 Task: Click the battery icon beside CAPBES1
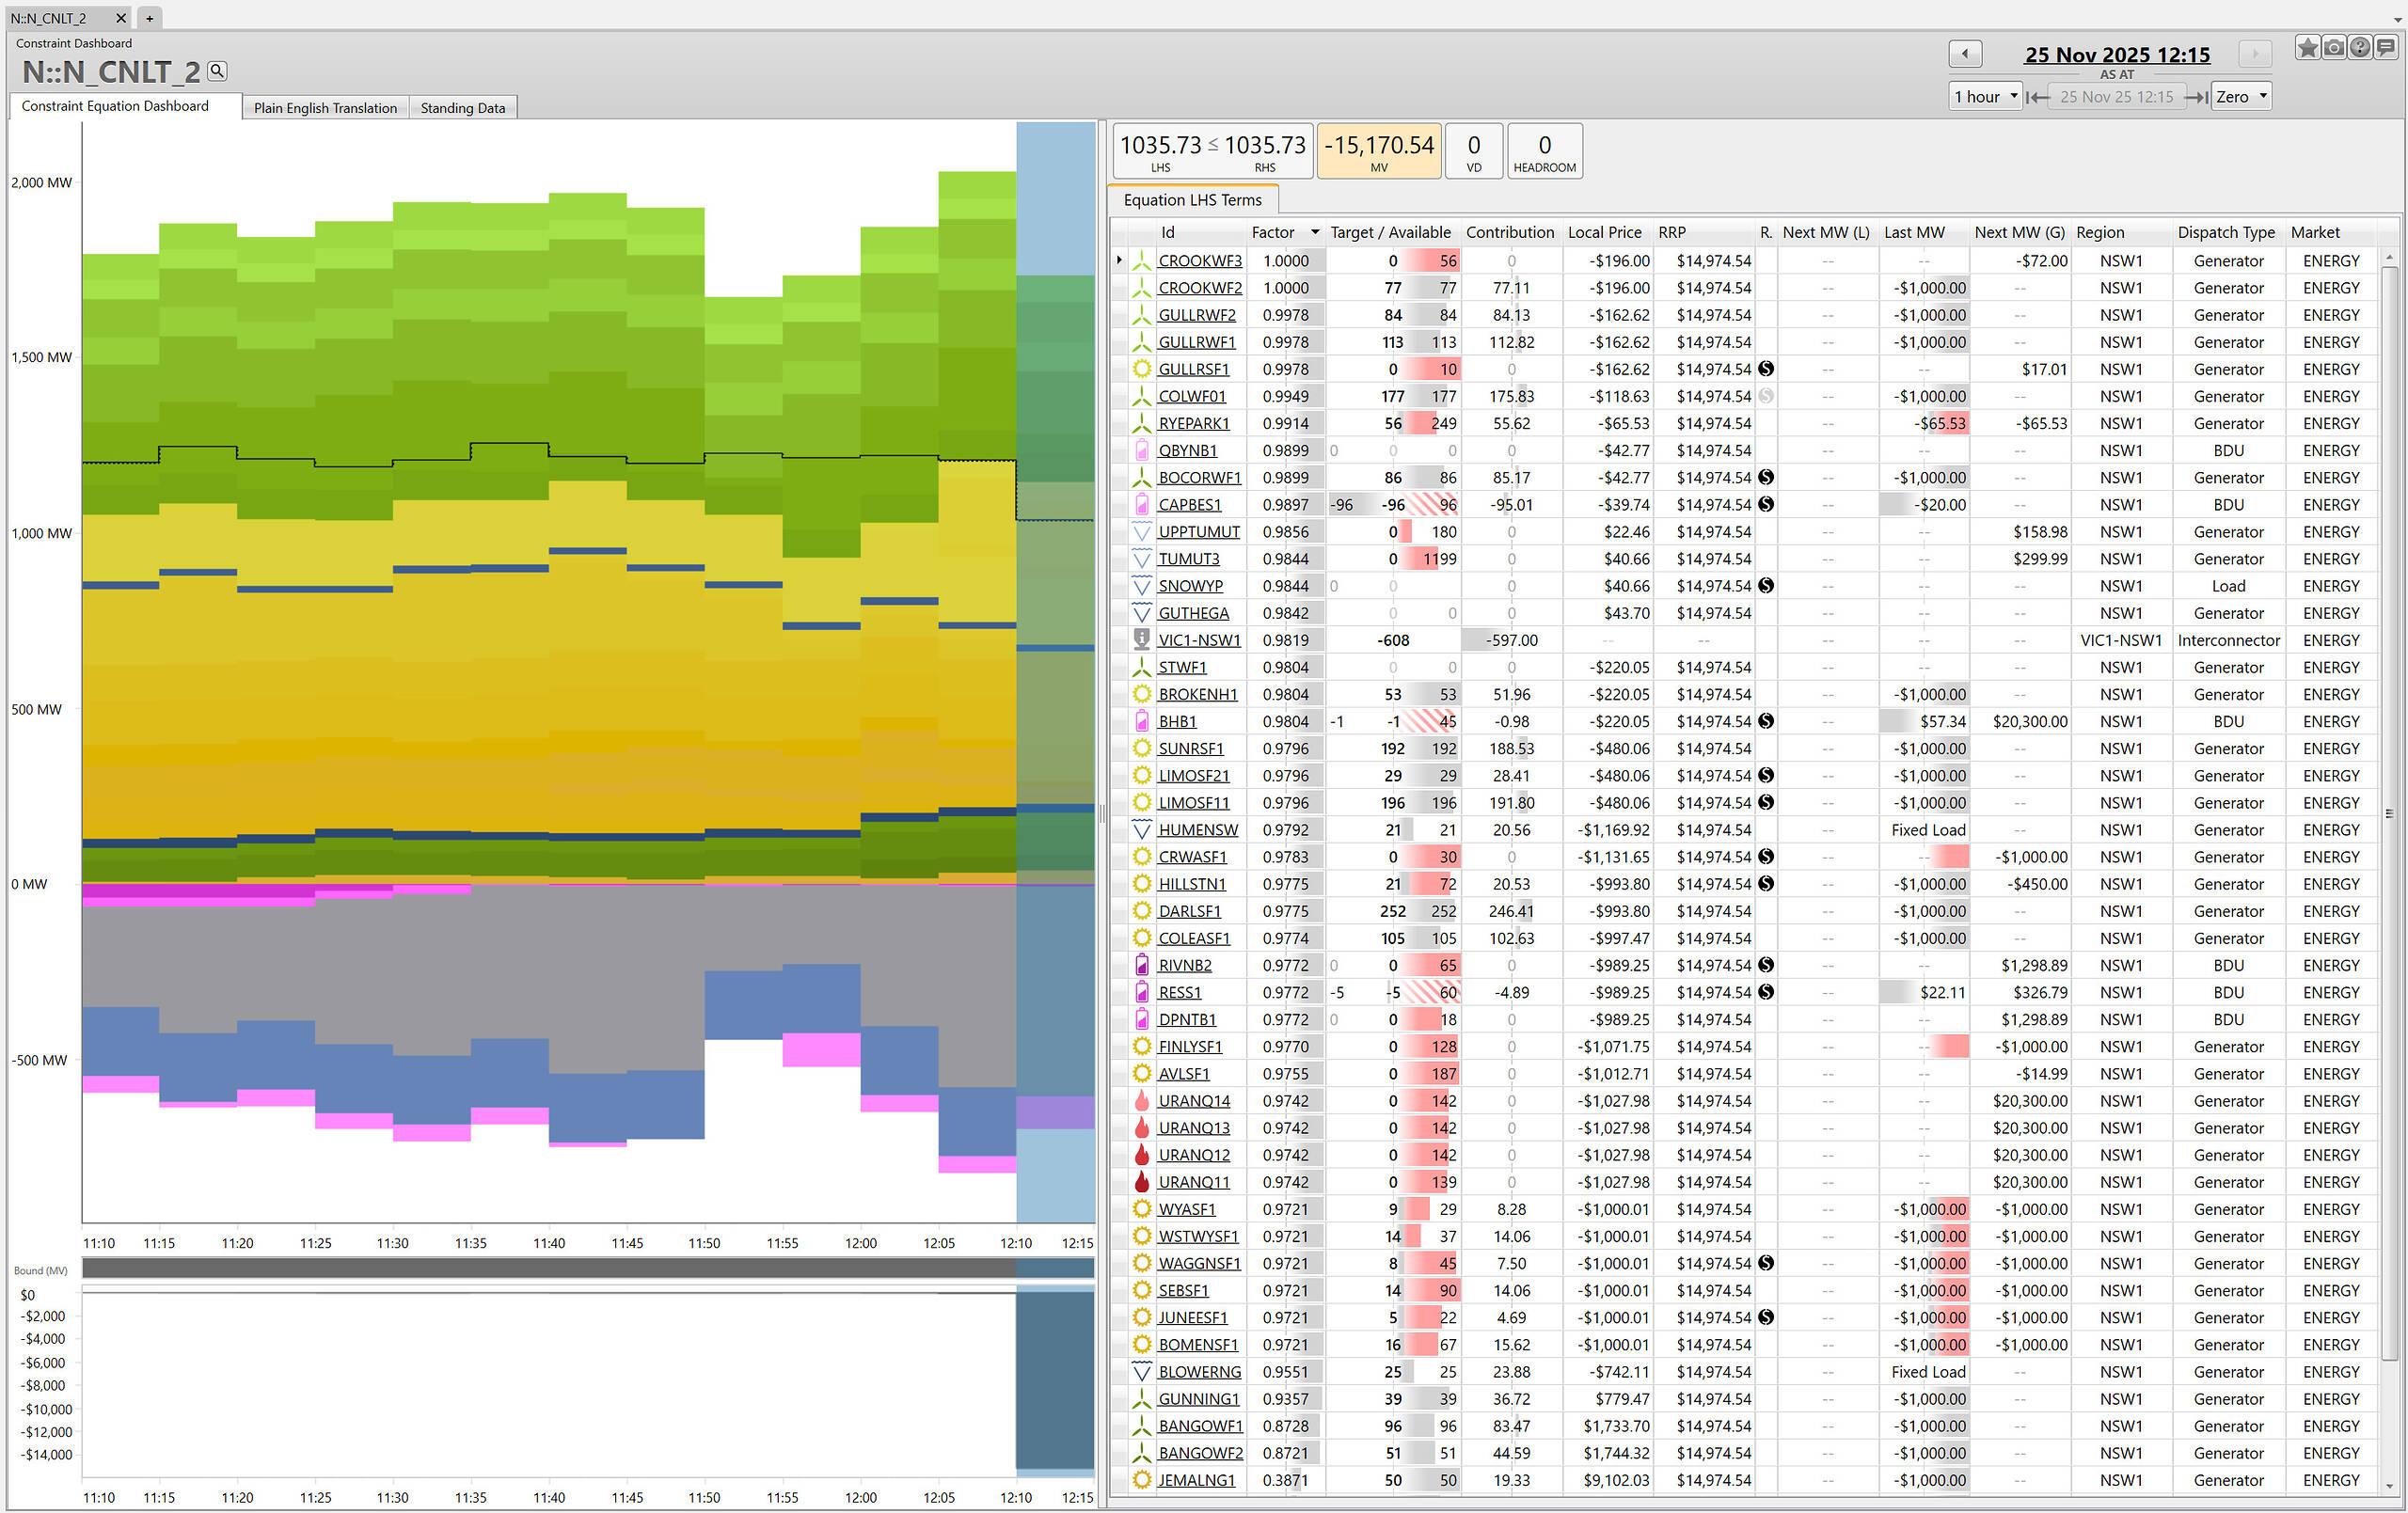point(1141,505)
